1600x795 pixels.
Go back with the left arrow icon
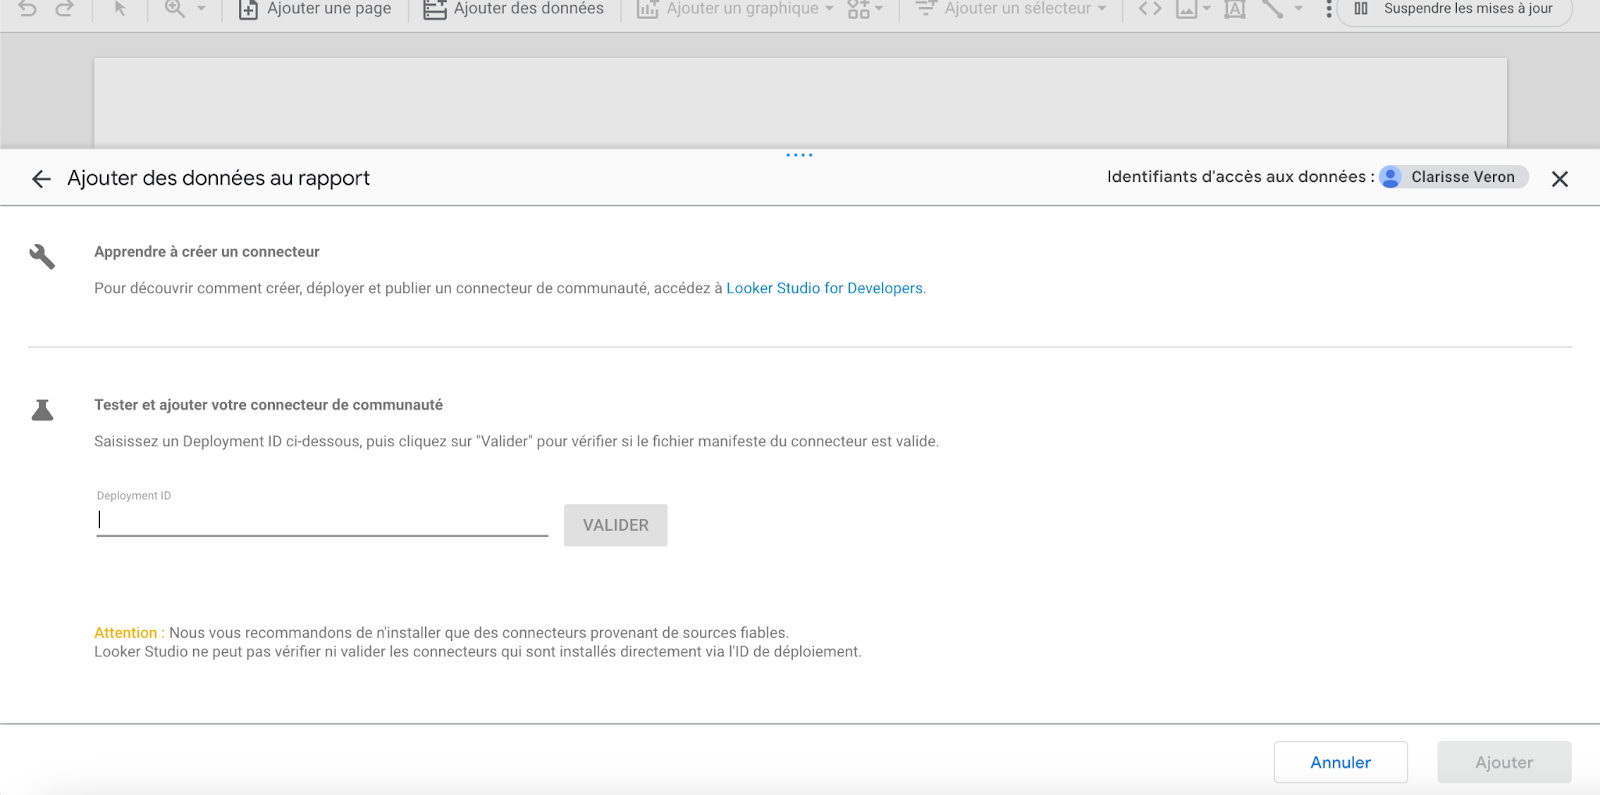point(41,179)
